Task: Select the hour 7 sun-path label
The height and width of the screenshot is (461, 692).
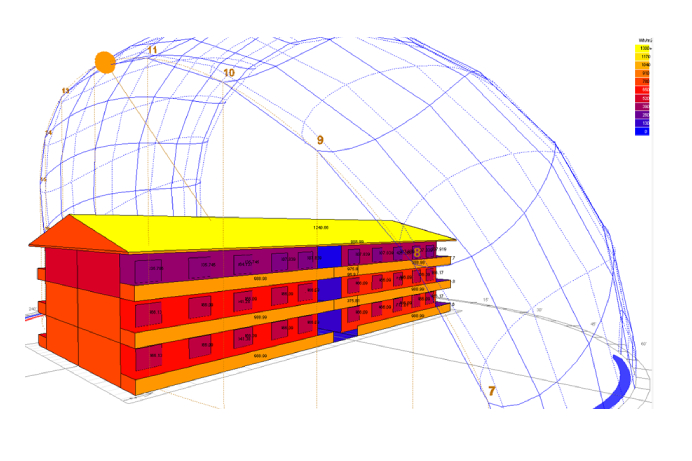Action: coord(491,391)
